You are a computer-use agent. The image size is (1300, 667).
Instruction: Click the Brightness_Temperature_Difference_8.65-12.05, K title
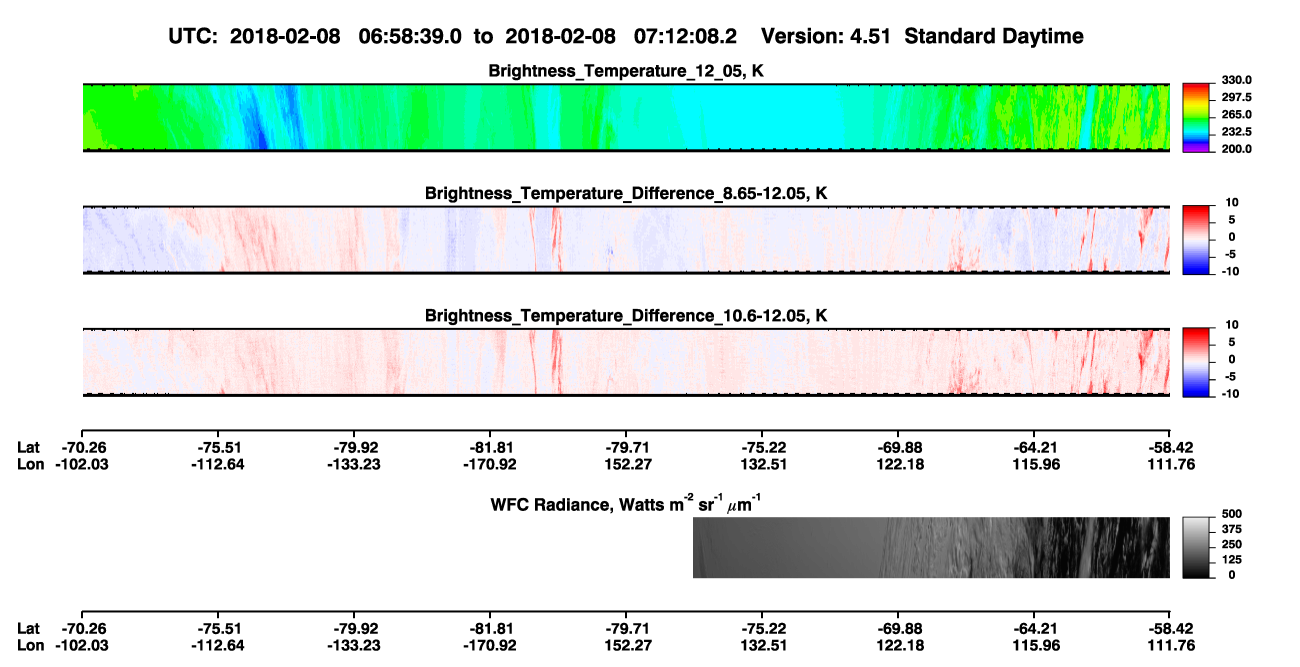point(626,193)
